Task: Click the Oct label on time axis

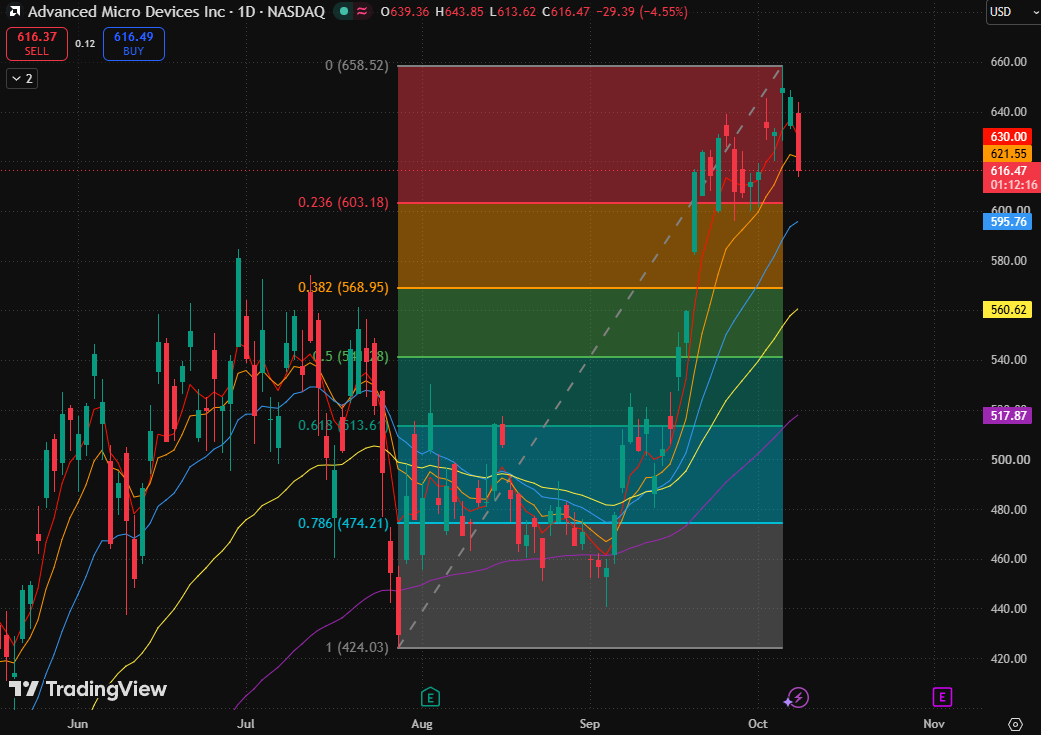Action: 758,724
